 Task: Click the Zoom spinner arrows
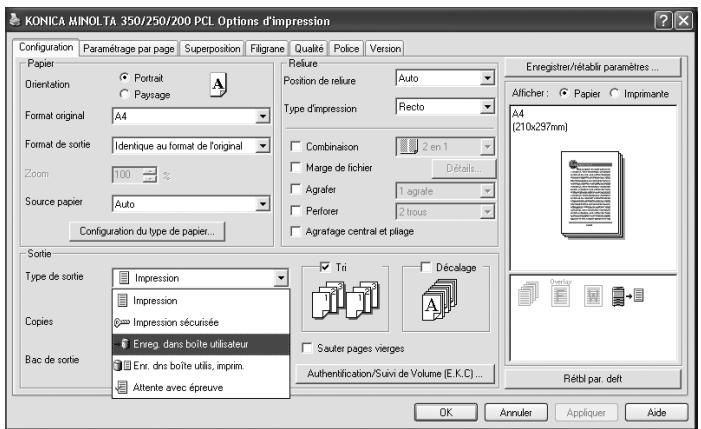coord(150,175)
